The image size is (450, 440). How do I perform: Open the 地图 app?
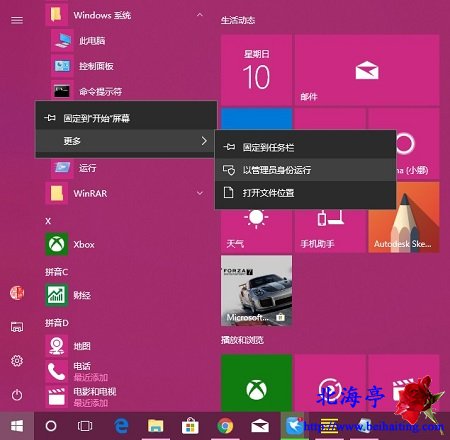(127, 346)
